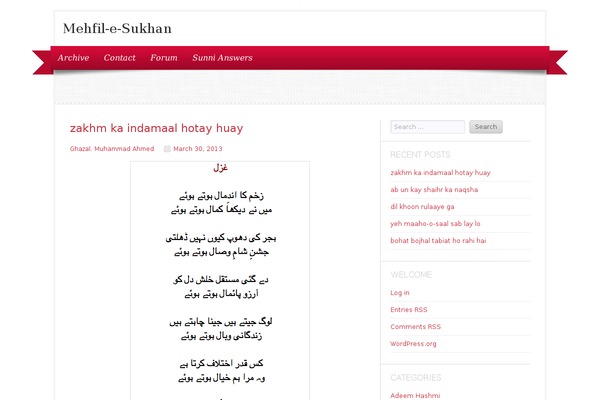
Task: Open the March 30, 2013 date link
Action: [197, 149]
